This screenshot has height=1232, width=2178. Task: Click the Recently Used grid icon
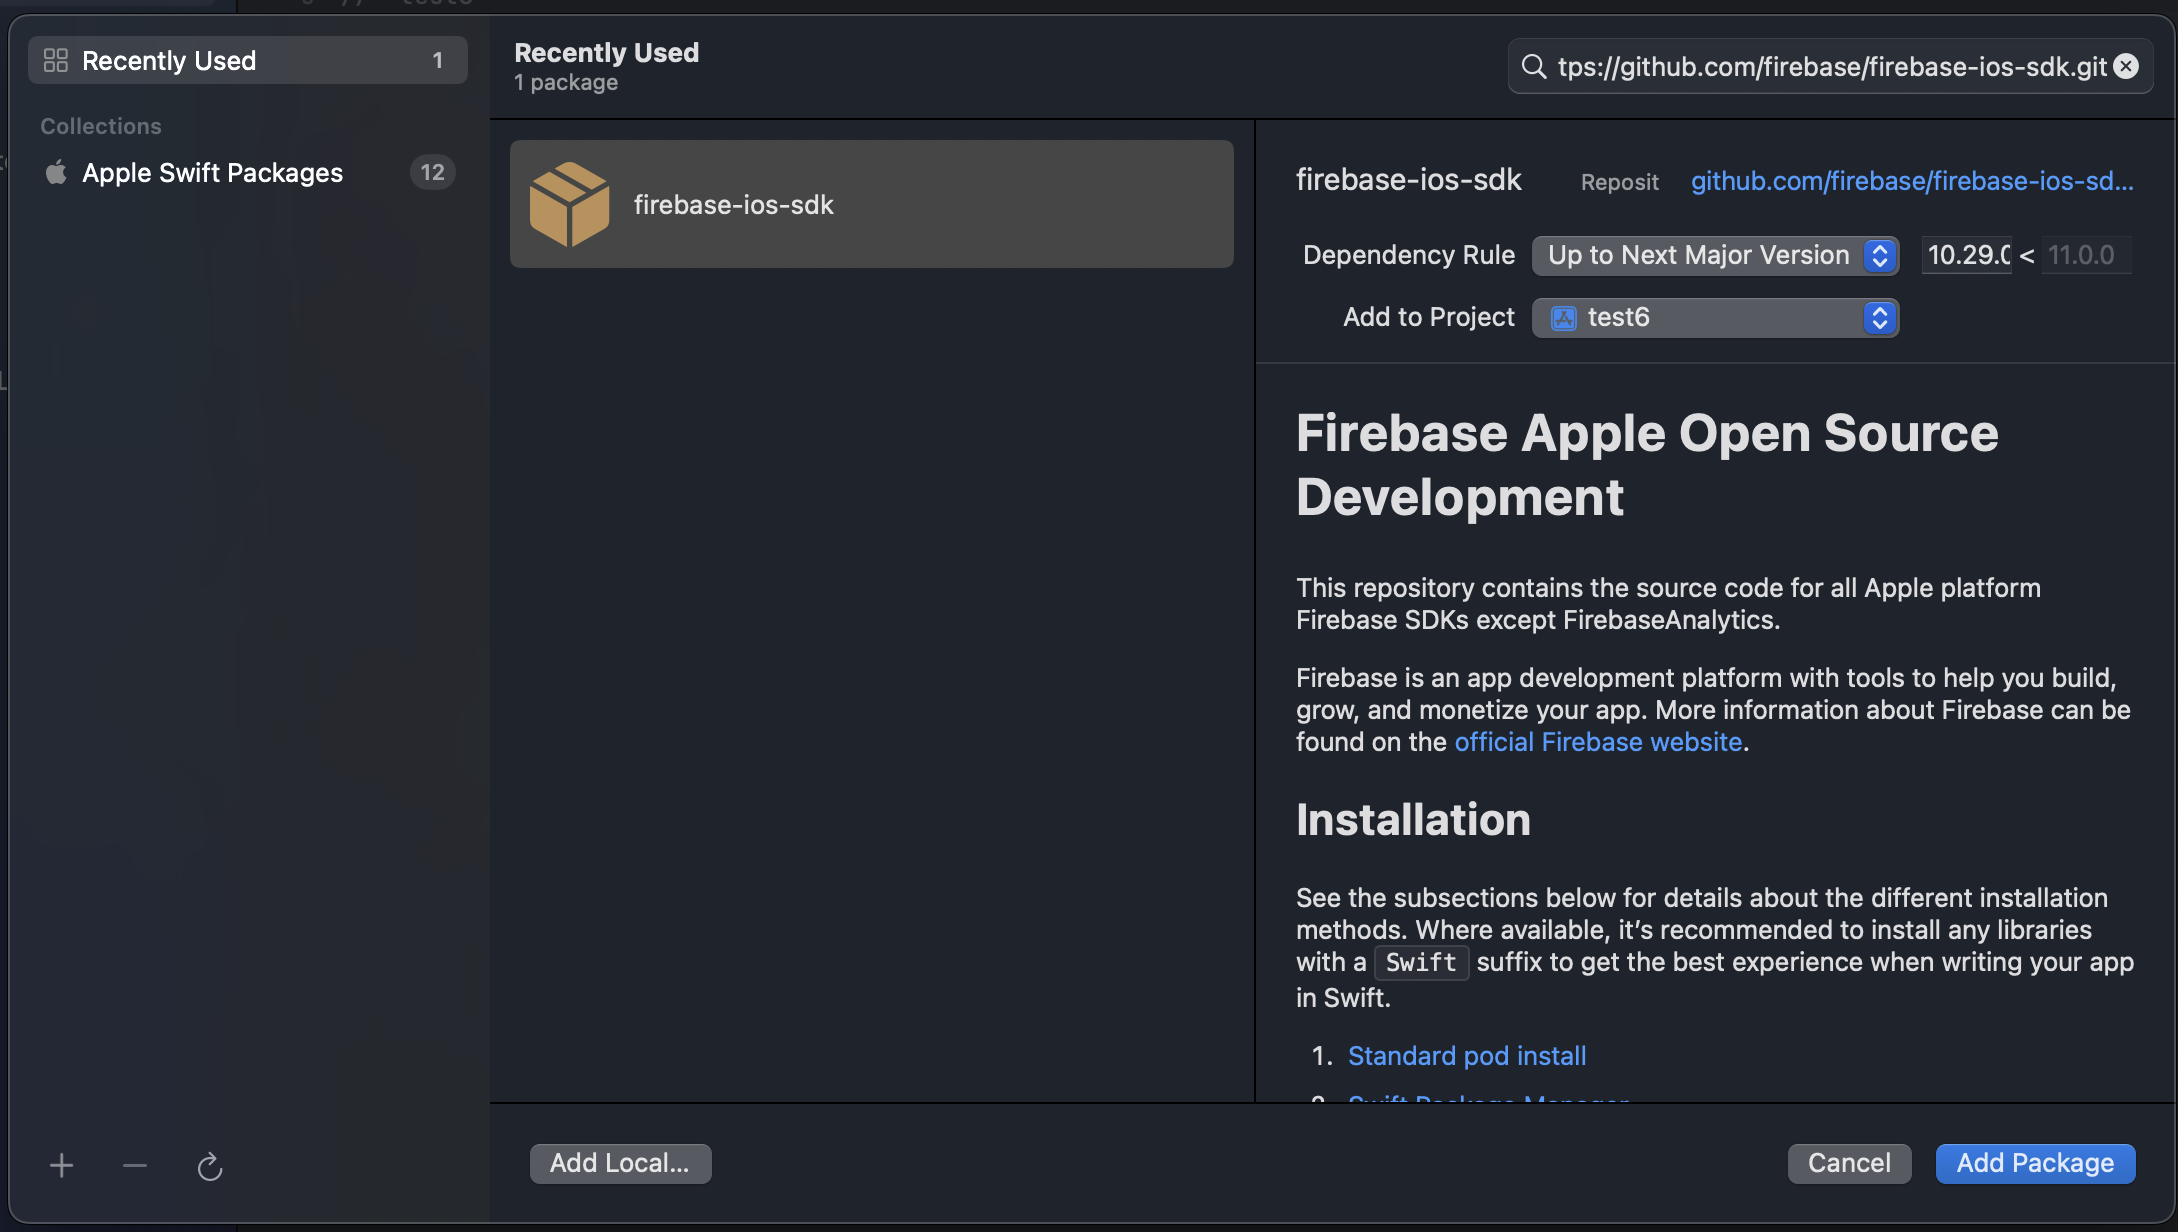coord(55,60)
